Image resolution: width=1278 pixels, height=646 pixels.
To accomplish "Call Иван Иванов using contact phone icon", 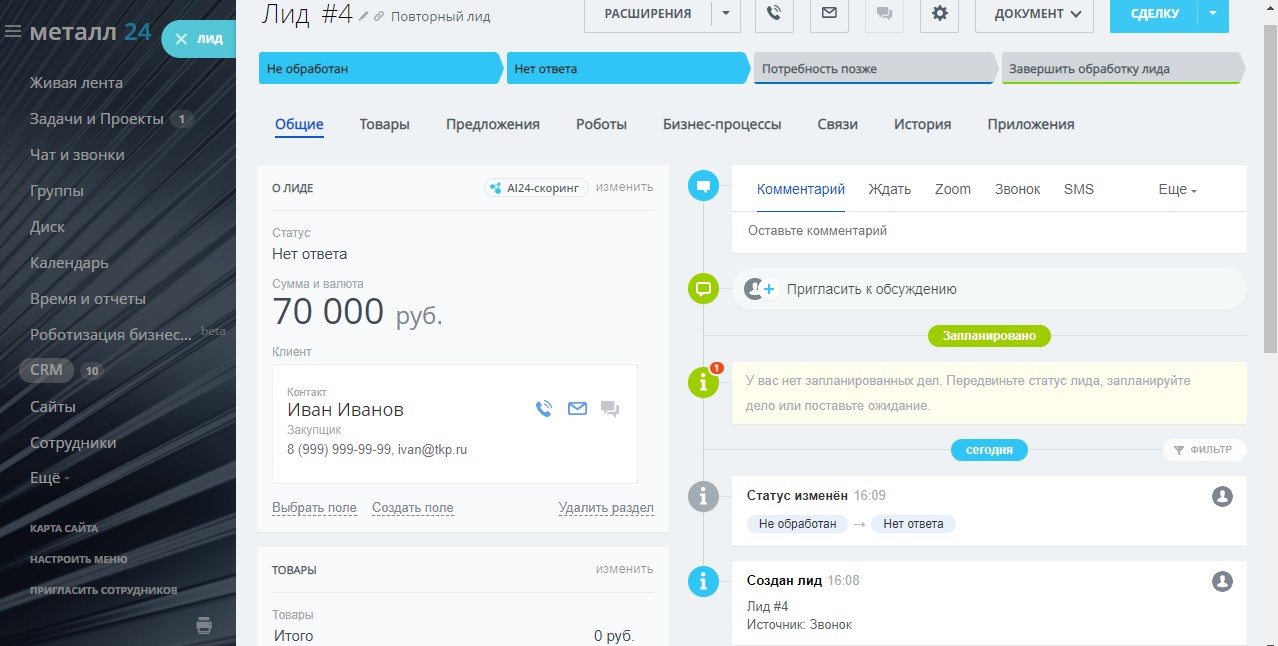I will tap(544, 408).
